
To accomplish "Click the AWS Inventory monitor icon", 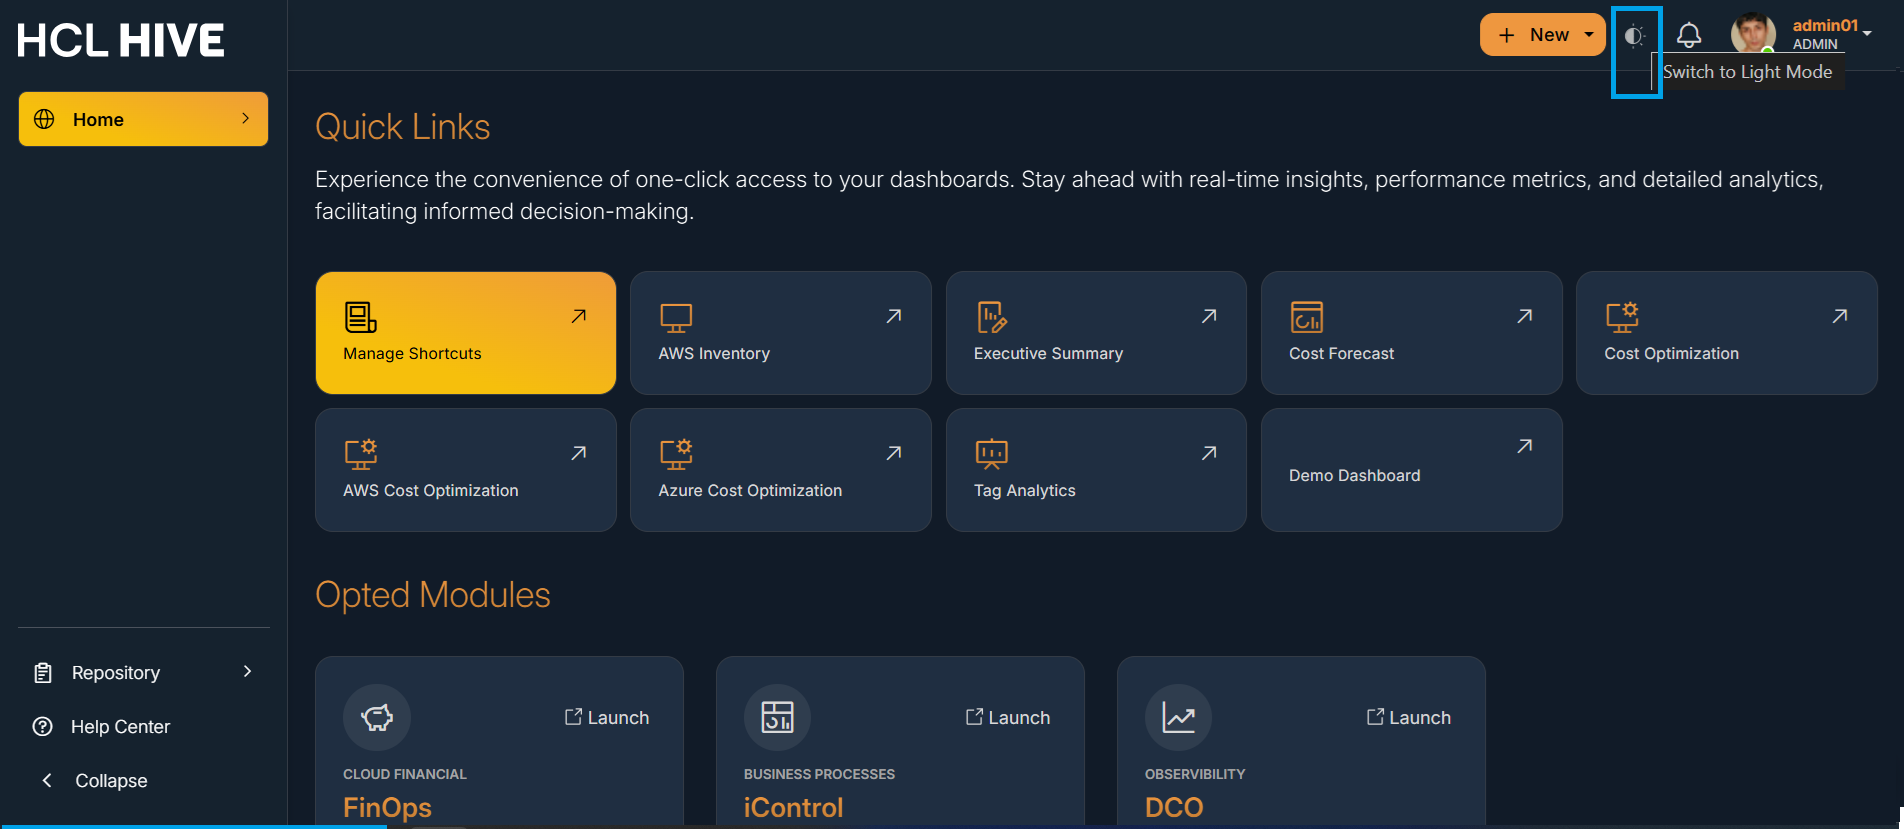I will point(676,318).
